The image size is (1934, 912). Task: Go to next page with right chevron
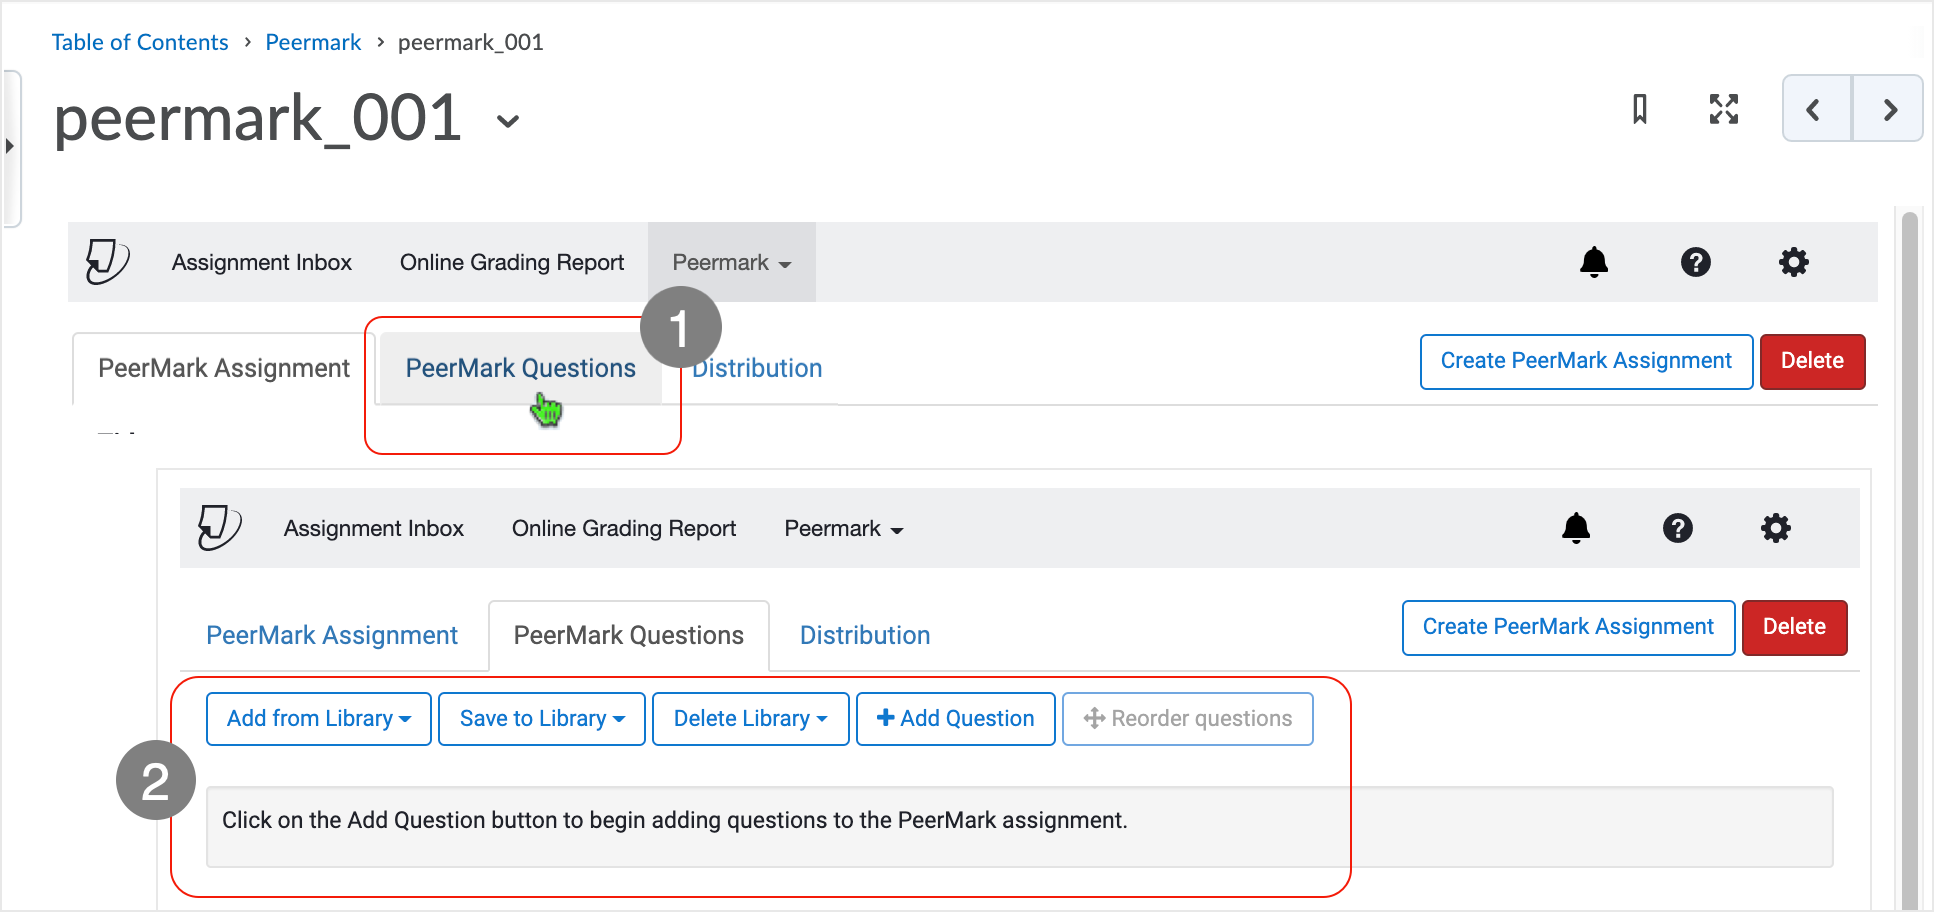(x=1888, y=109)
